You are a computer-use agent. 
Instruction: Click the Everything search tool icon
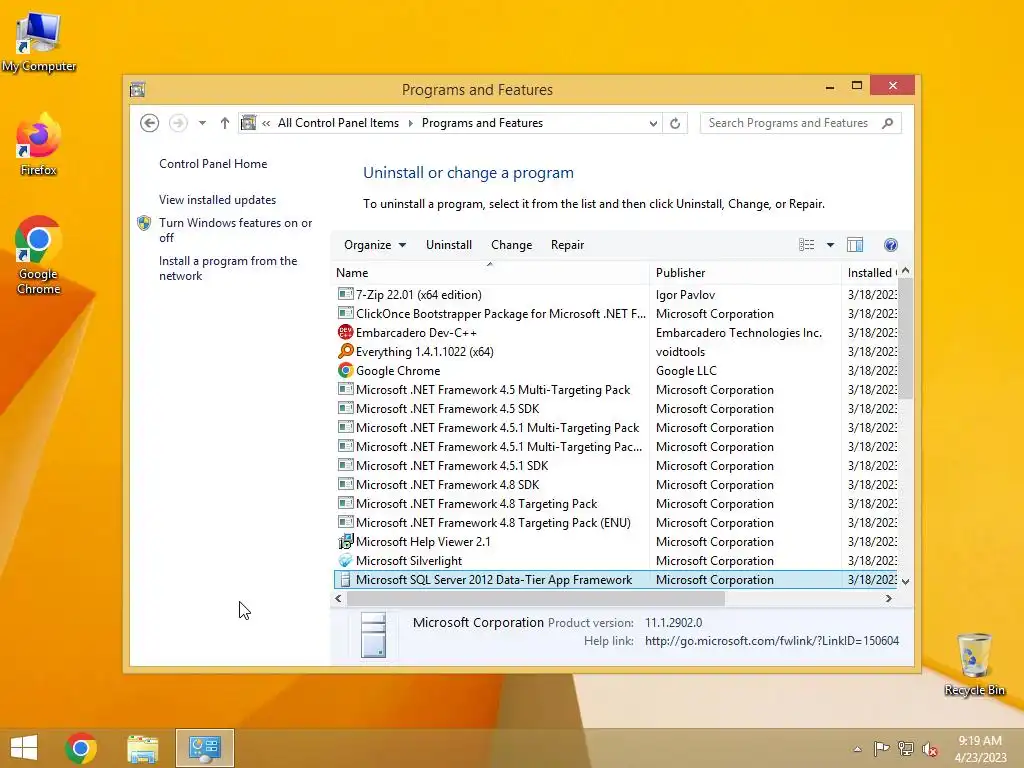[x=345, y=351]
